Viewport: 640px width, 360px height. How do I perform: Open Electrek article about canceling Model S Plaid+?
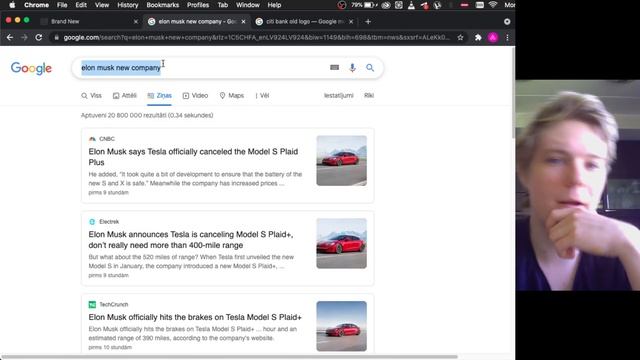(191, 240)
